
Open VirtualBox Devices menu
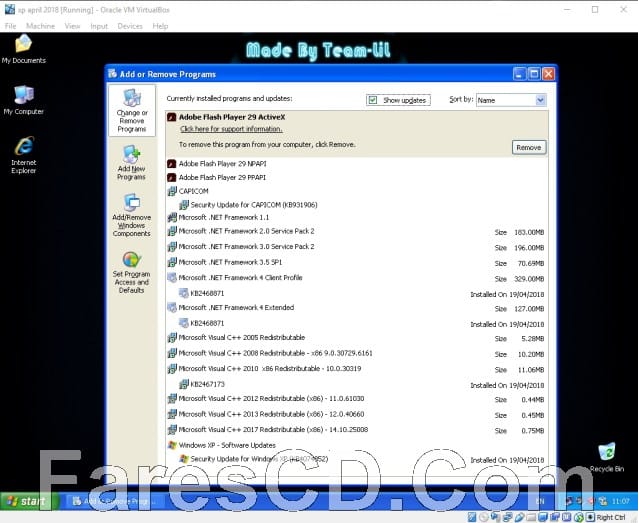(130, 26)
